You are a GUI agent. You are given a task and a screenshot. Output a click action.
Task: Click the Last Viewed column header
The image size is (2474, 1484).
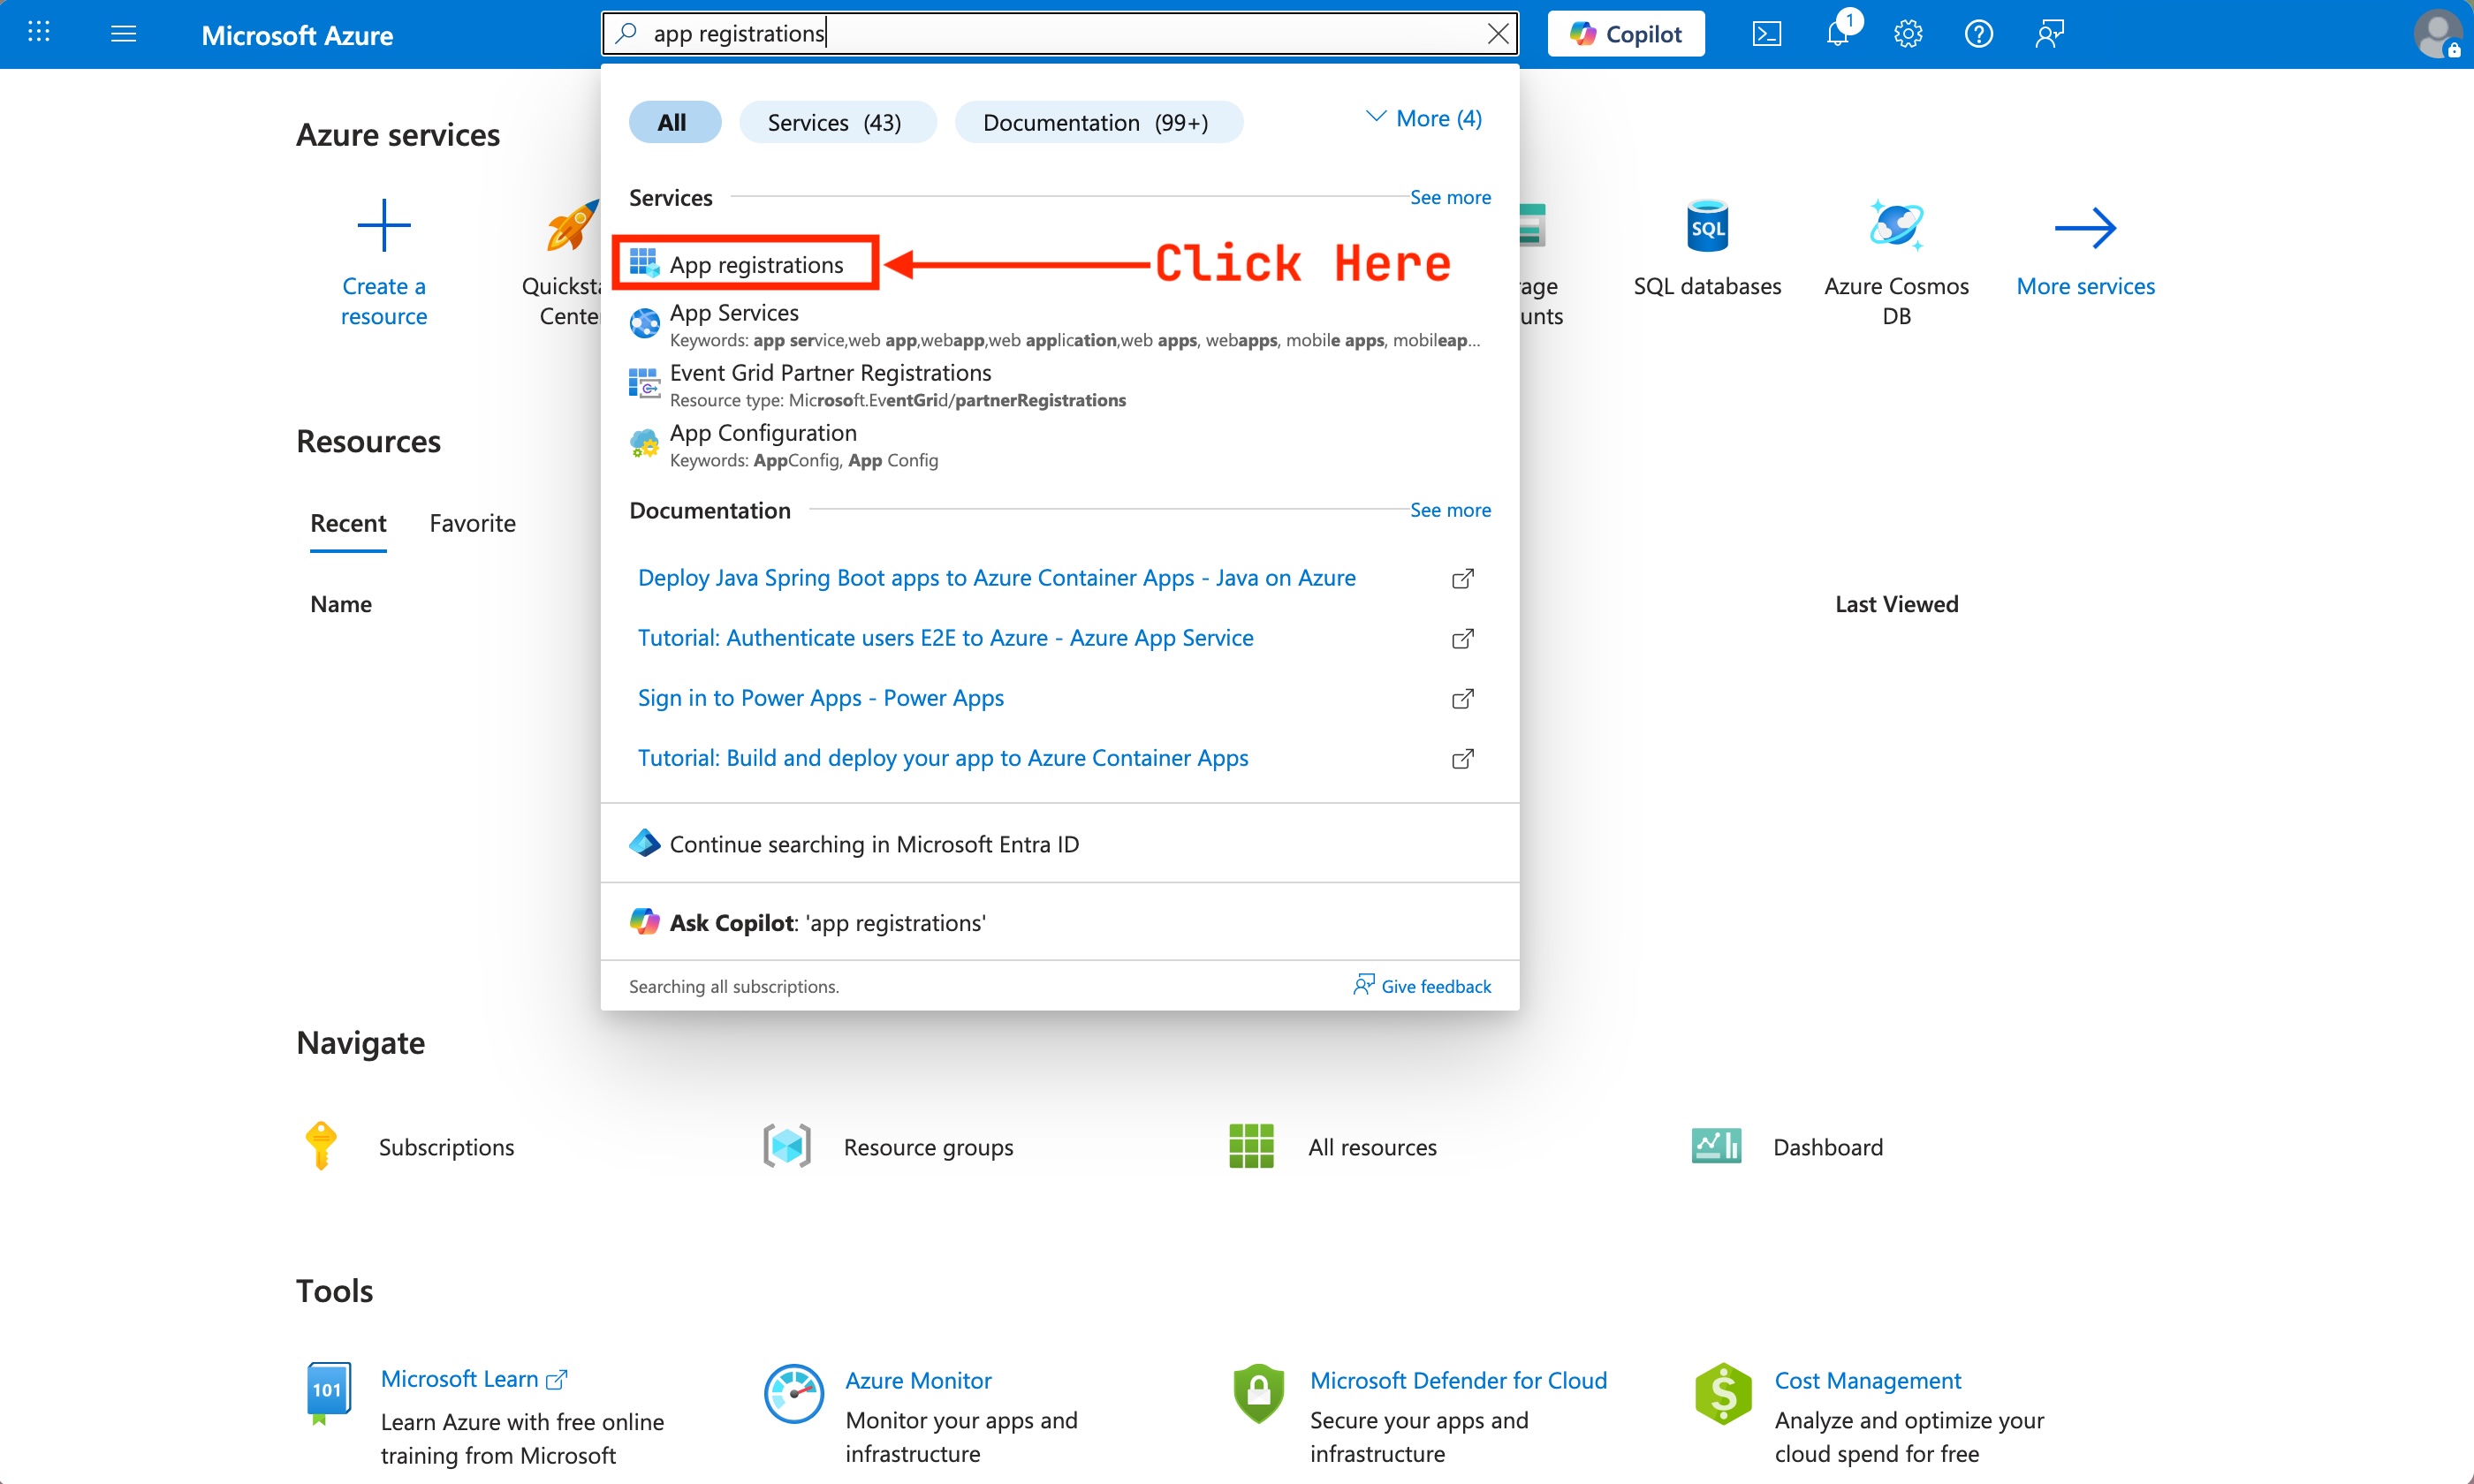coord(1896,604)
